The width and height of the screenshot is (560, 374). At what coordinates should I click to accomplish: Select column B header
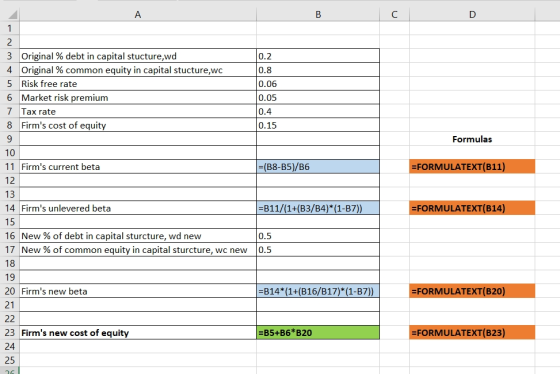(318, 15)
